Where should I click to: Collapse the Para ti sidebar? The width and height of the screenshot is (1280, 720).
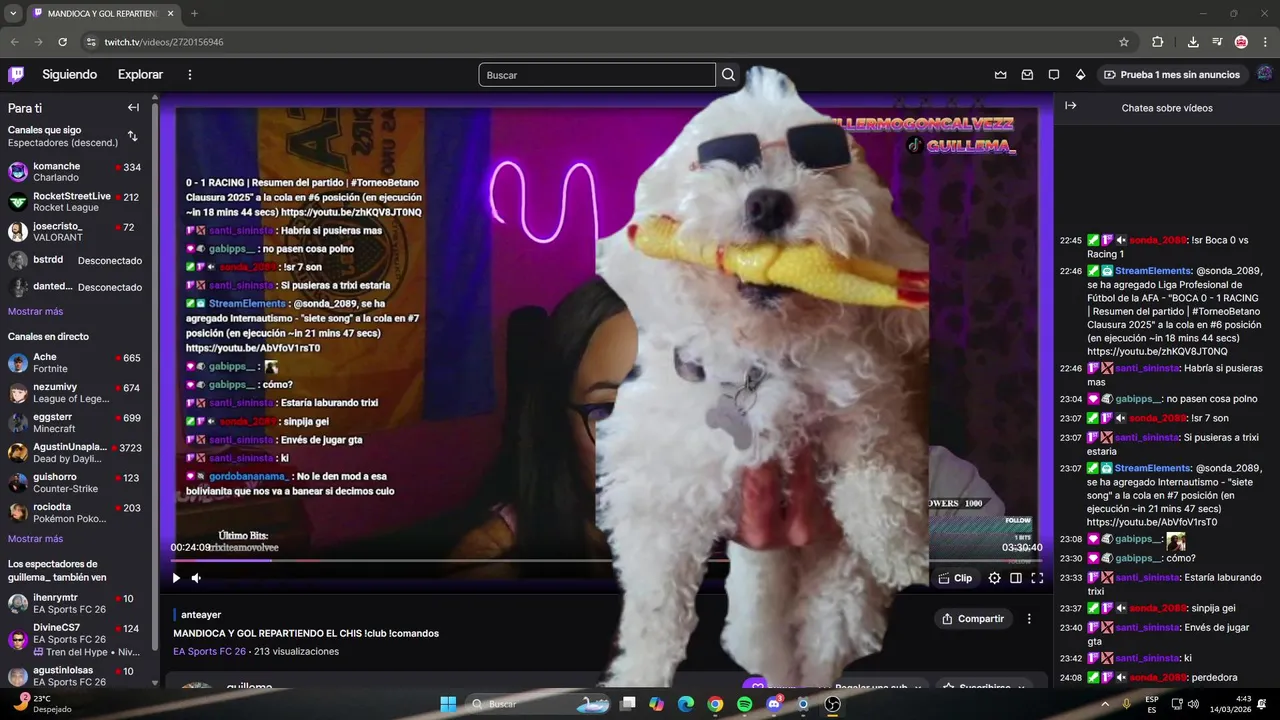[x=133, y=108]
